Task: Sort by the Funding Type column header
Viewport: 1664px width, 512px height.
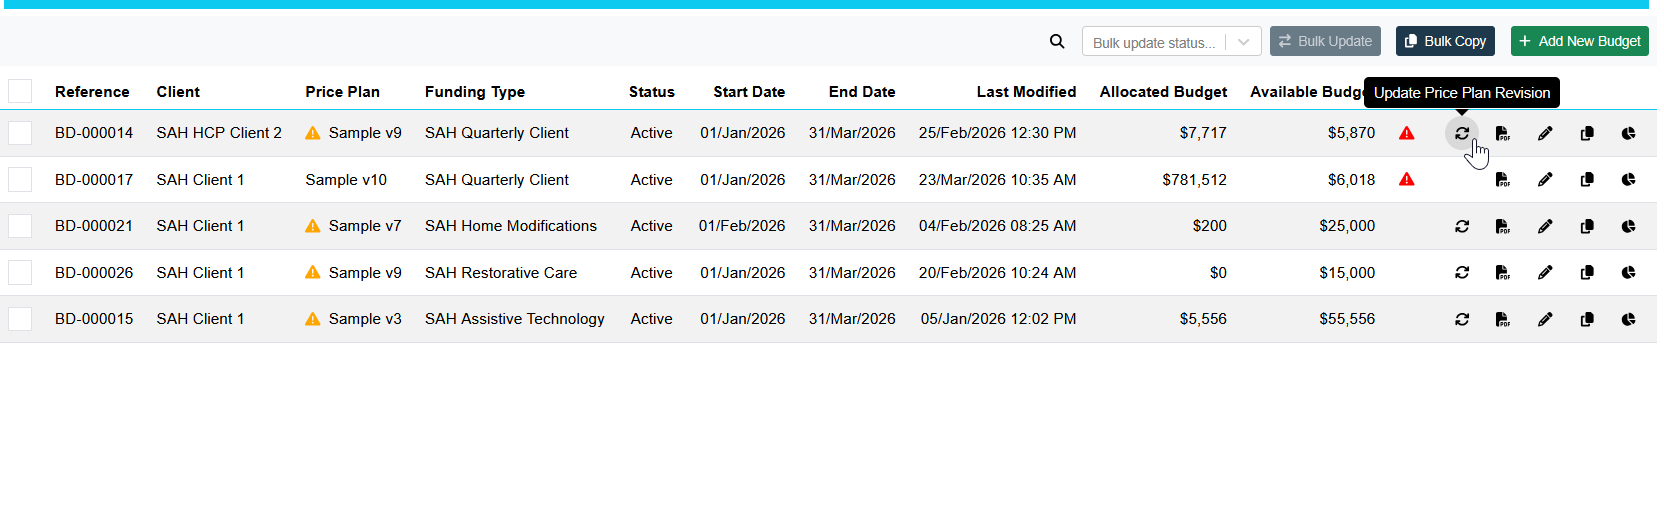Action: coord(475,92)
